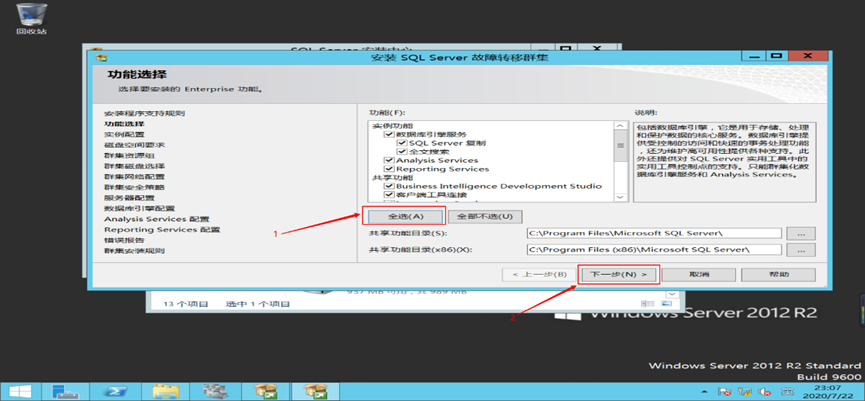Screen dimensions: 865x401
Task: Select the 实例配置 step
Action: (124, 135)
